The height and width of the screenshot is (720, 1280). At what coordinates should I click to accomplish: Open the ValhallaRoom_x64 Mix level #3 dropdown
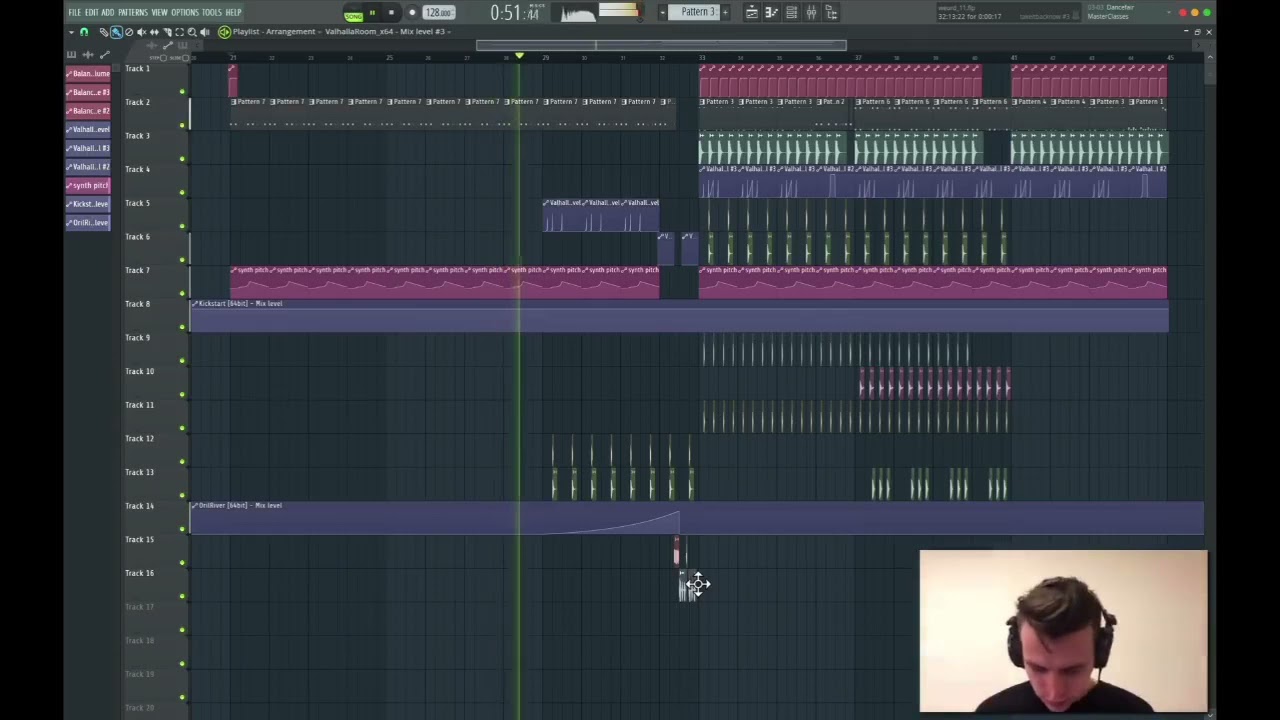[390, 31]
